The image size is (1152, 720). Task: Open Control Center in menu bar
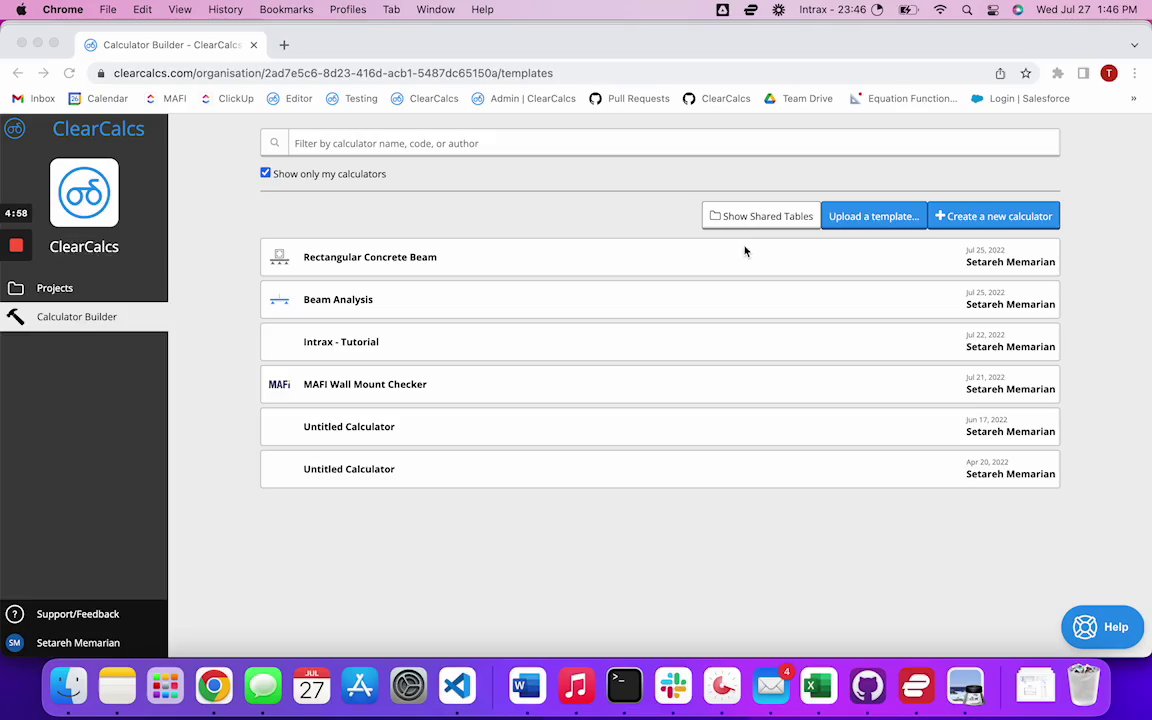coord(993,10)
